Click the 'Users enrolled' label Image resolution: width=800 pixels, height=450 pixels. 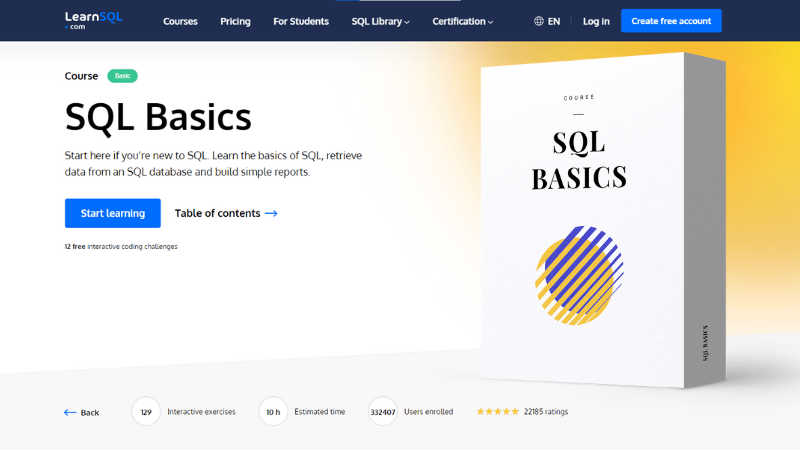pyautogui.click(x=429, y=412)
